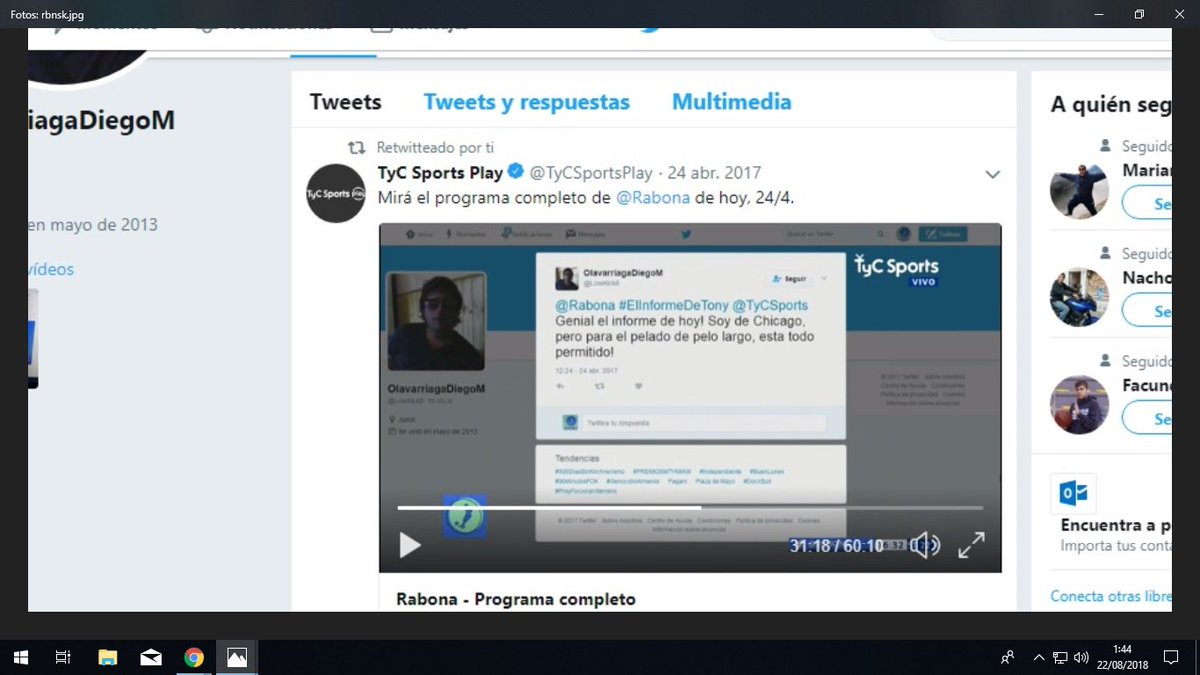
Task: Open the Mail app from taskbar
Action: (x=151, y=657)
